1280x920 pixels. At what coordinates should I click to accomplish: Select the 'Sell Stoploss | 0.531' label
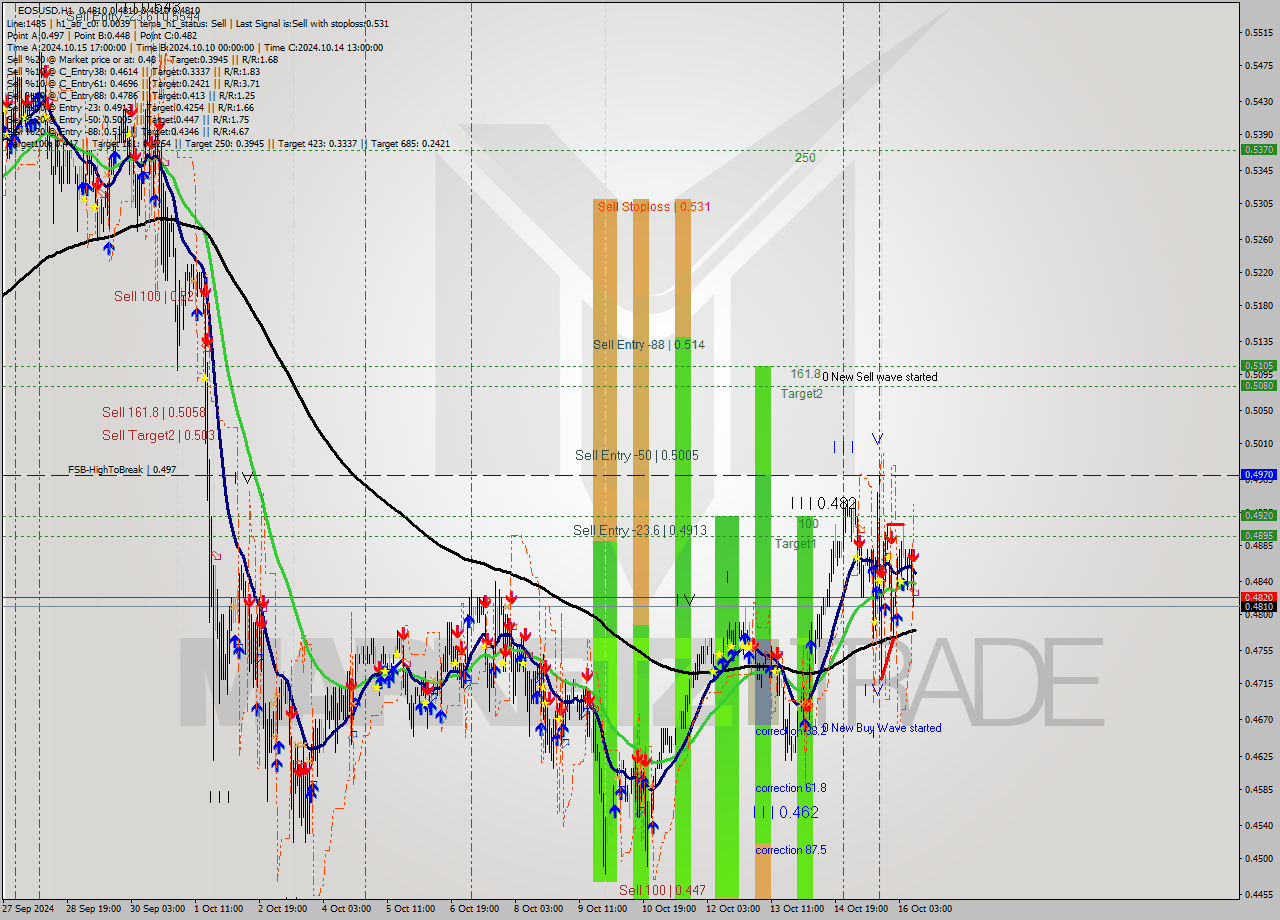(x=653, y=207)
